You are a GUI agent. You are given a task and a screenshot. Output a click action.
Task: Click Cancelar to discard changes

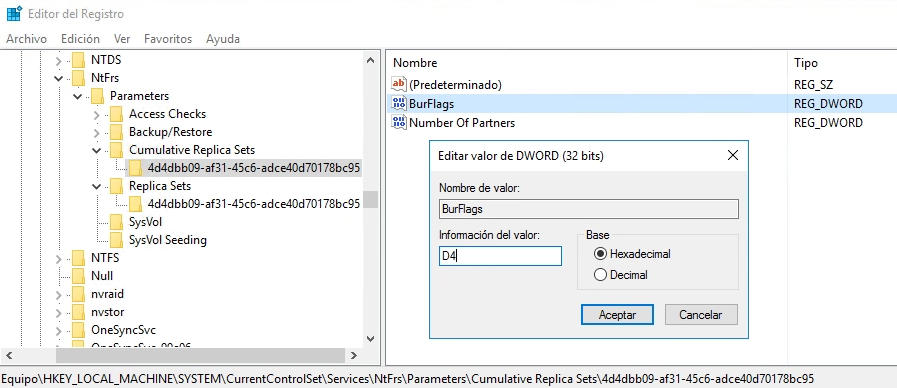701,315
